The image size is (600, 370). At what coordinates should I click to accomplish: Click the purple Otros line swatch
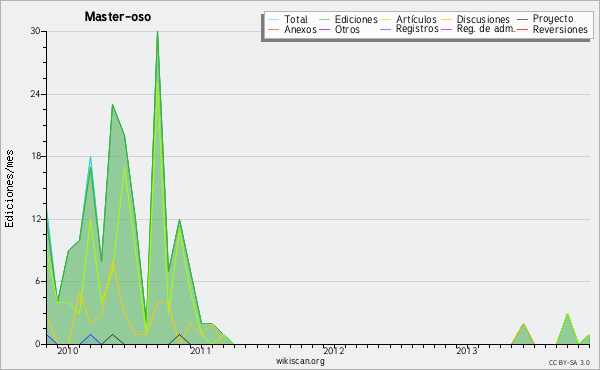[x=324, y=29]
